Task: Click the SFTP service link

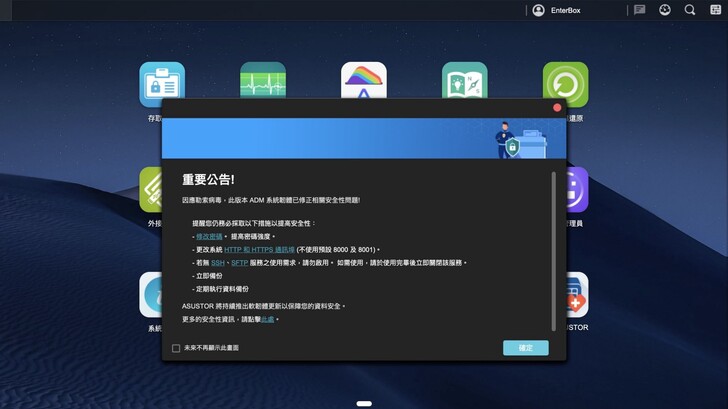Action: pyautogui.click(x=239, y=262)
